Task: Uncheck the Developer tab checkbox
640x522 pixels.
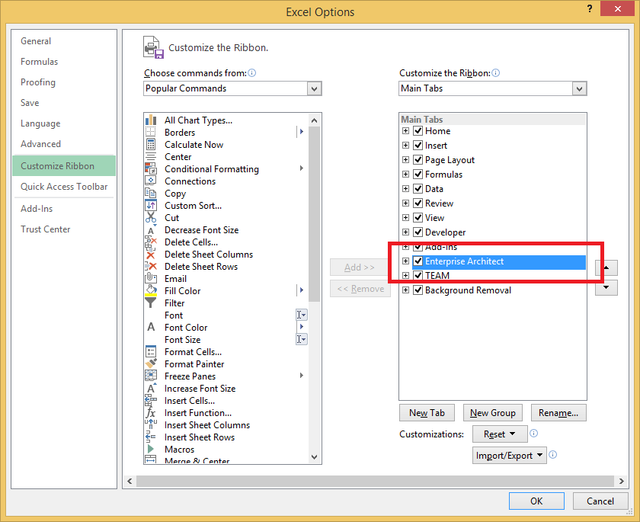Action: click(418, 232)
